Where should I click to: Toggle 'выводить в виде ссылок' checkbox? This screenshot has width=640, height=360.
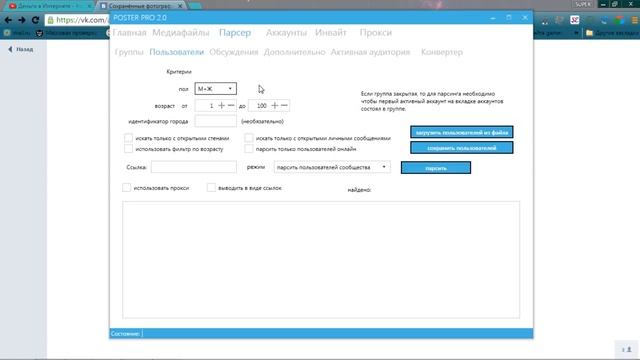(211, 188)
